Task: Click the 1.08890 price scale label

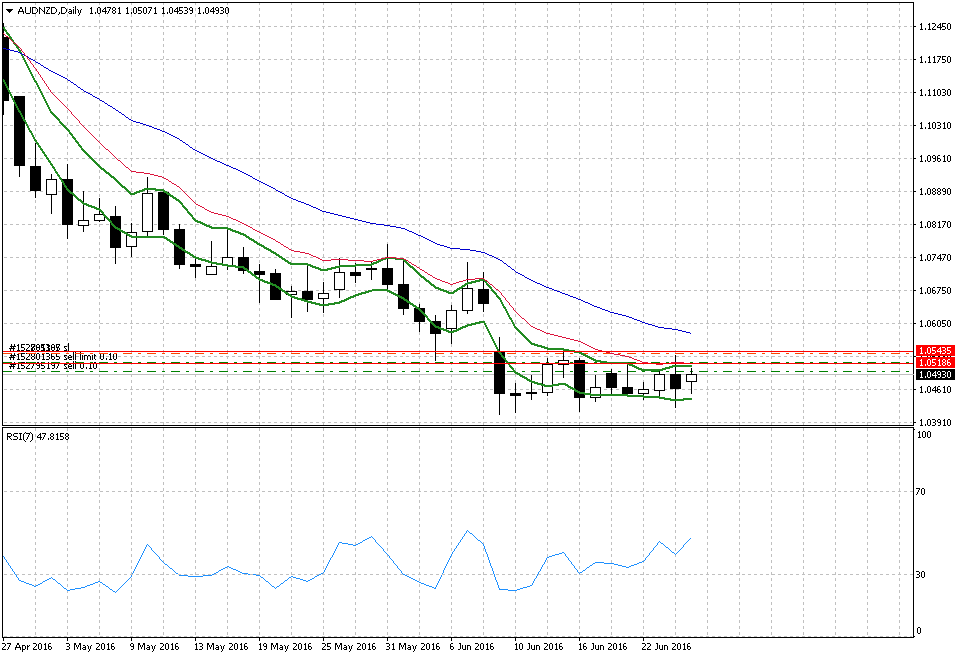Action: click(x=935, y=191)
